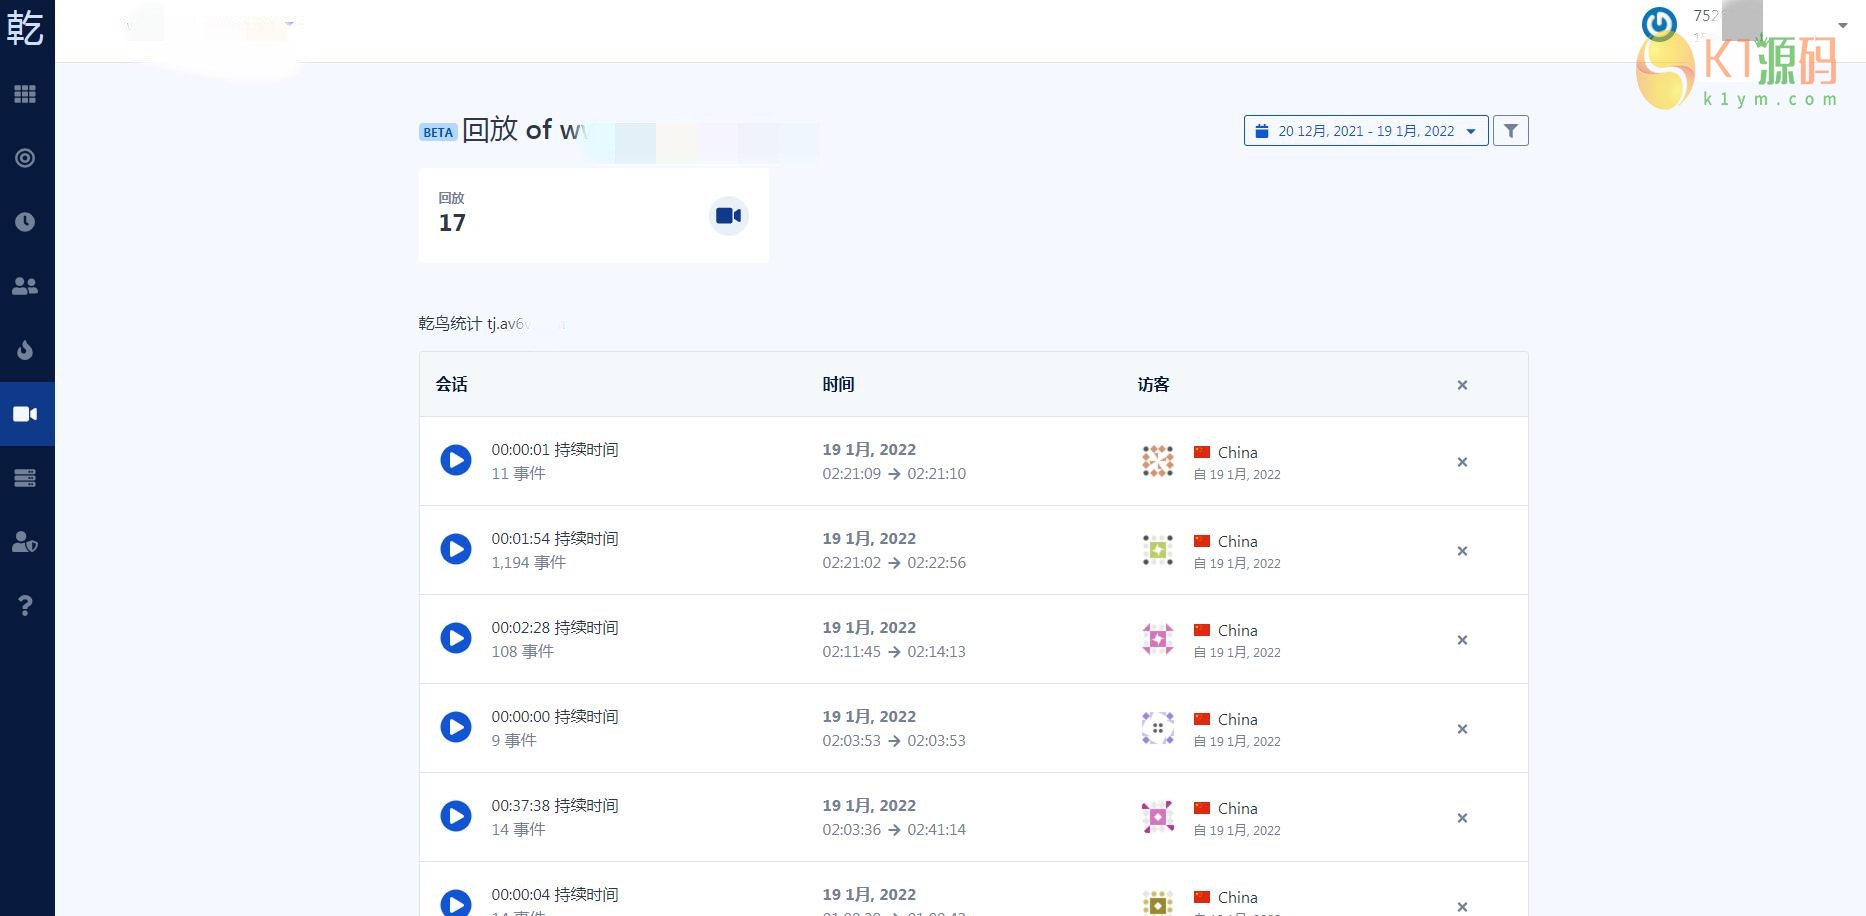This screenshot has width=1866, height=916.
Task: Click the "00:00:00 持续时间" text
Action: [x=555, y=717]
